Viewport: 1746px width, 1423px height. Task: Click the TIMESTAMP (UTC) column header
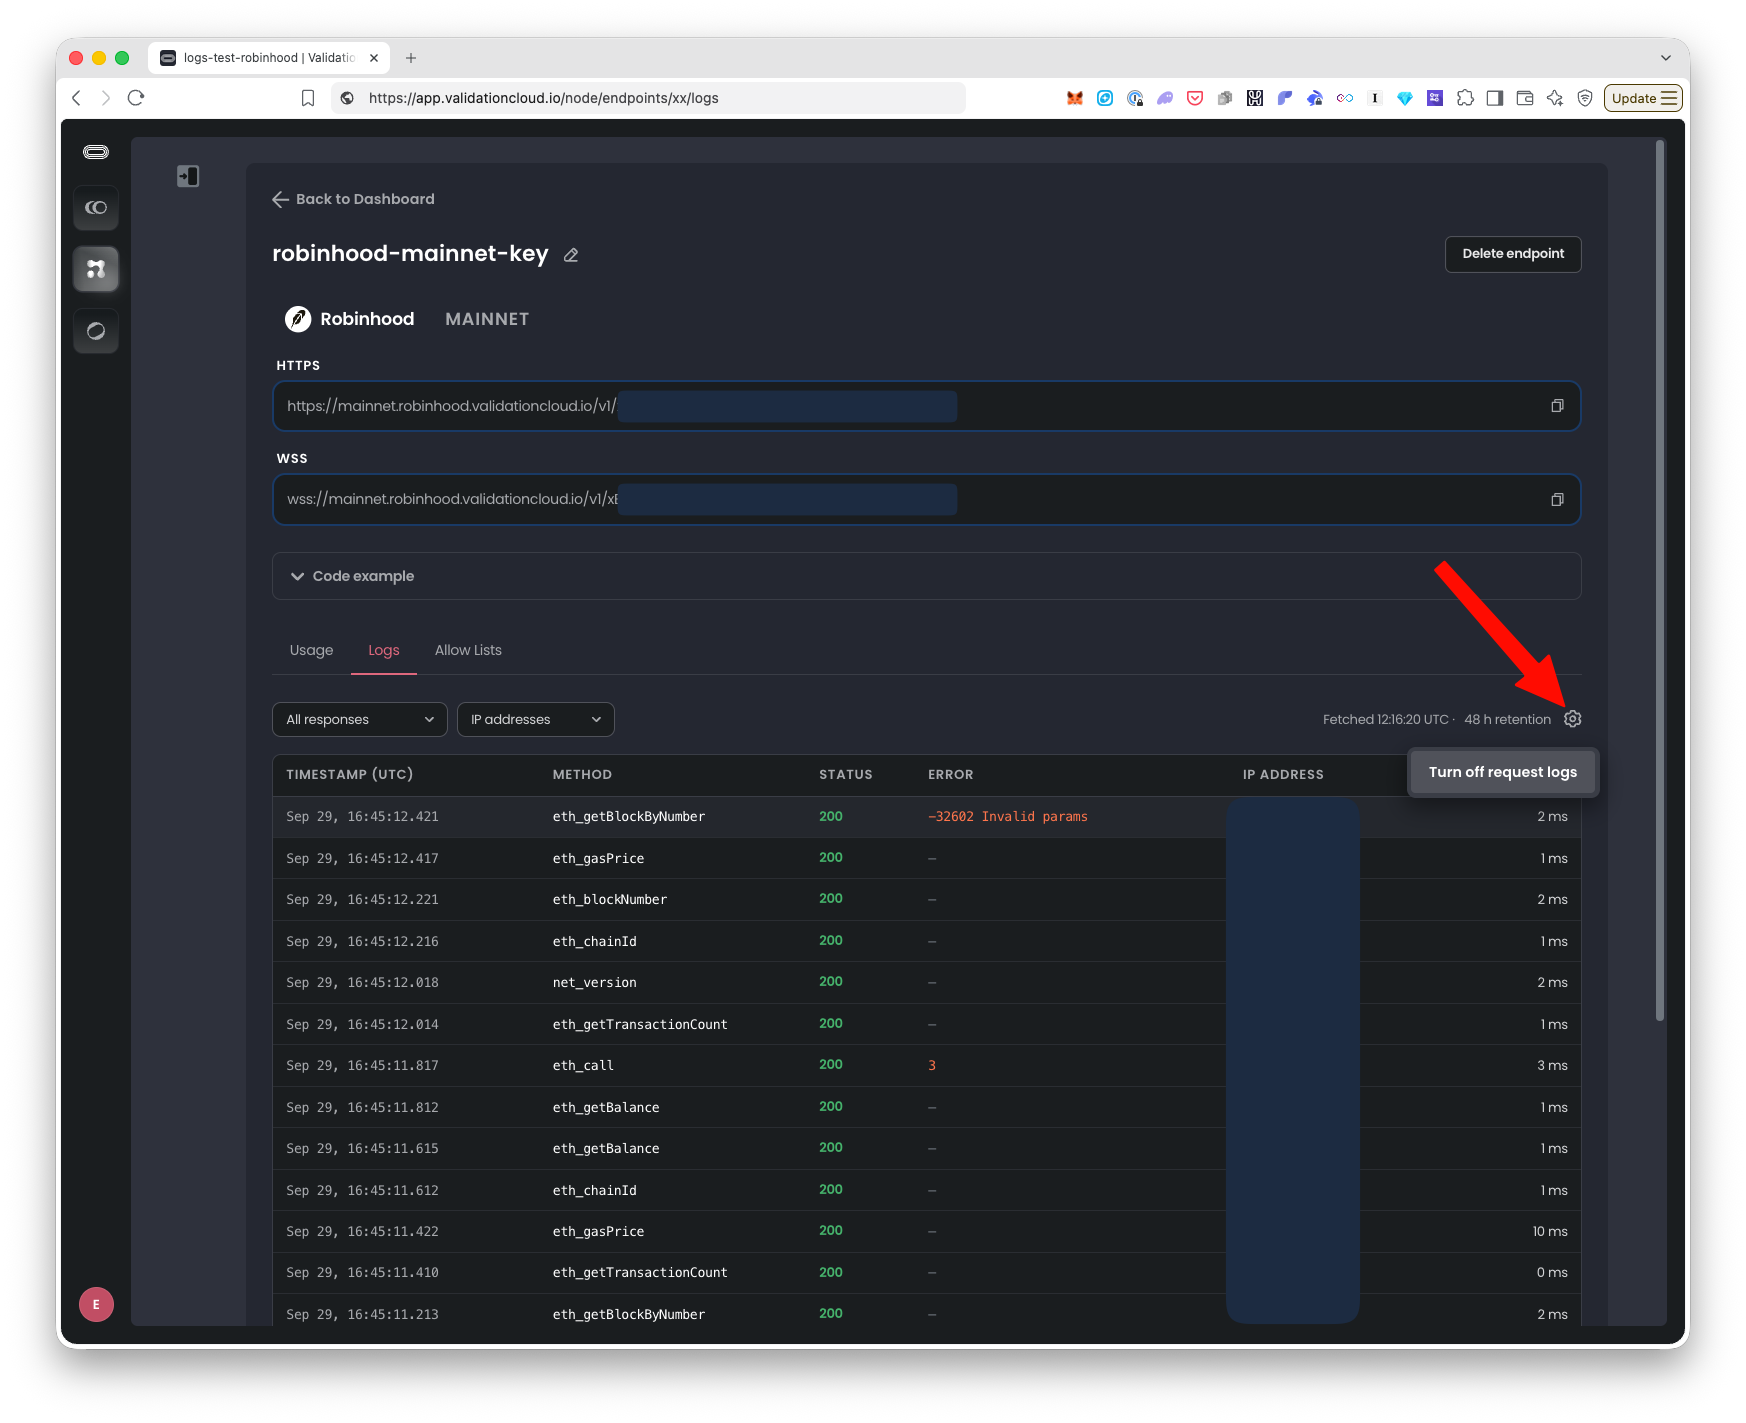tap(349, 775)
